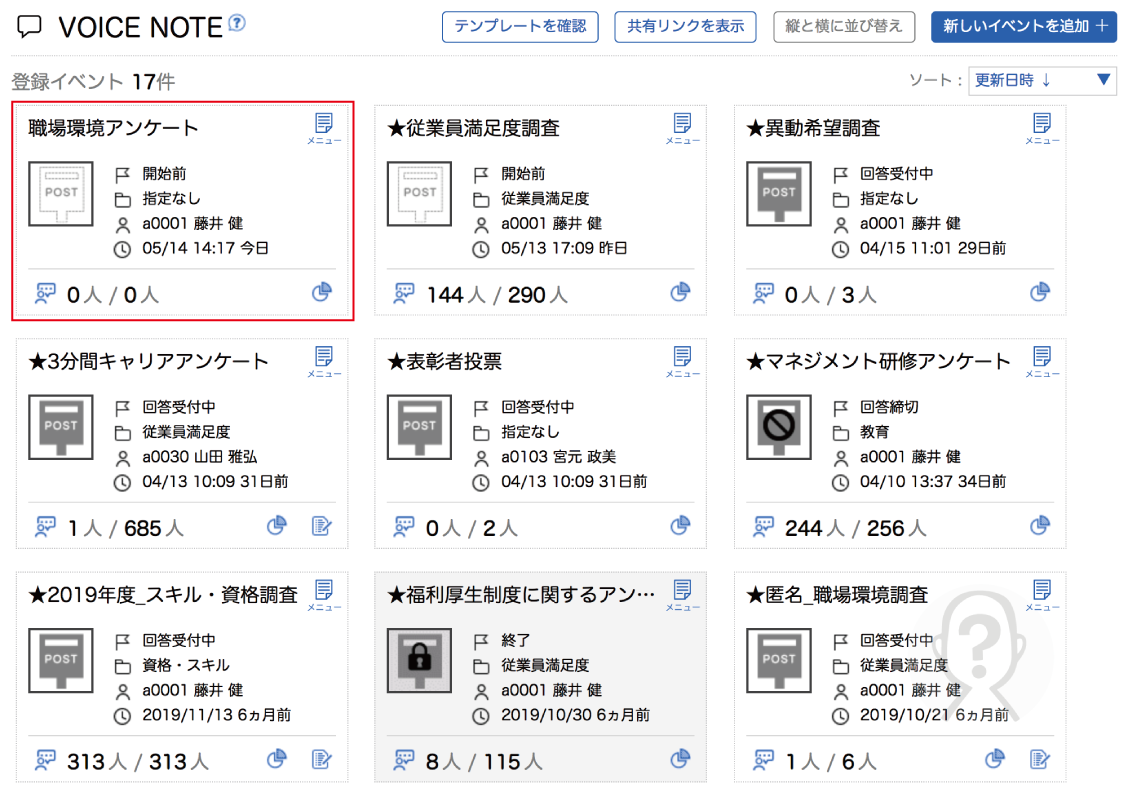Click edit note icon on ★3分間キャリアアンケート card
Viewport: 1128px width, 787px height.
click(x=322, y=526)
